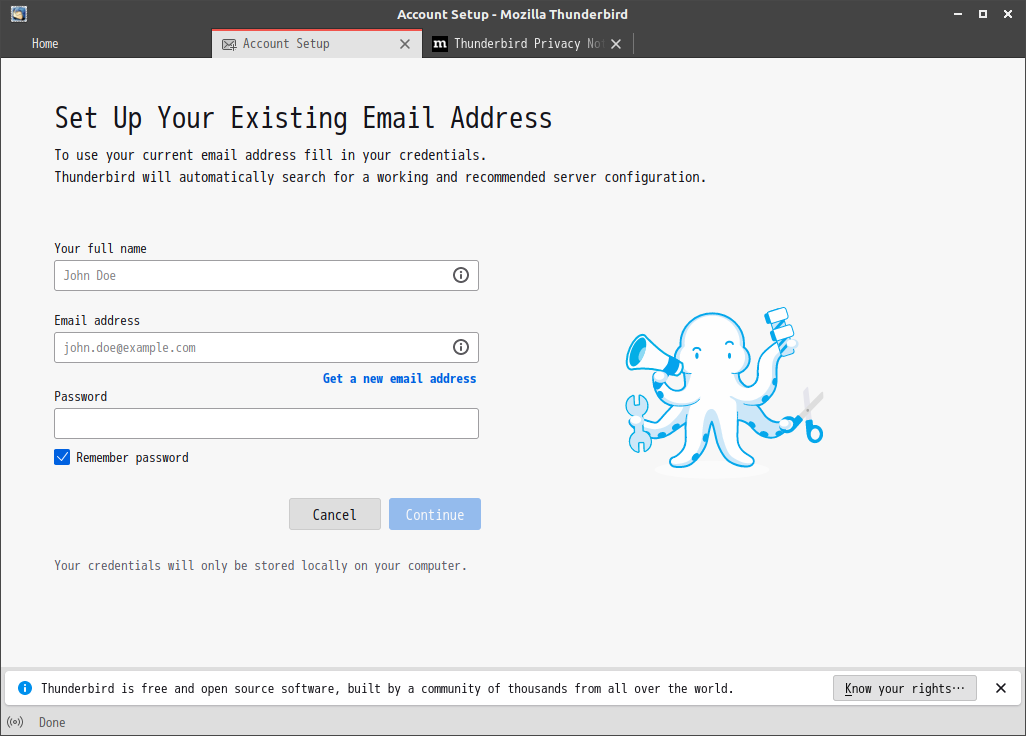Click the Remember password label

(132, 457)
